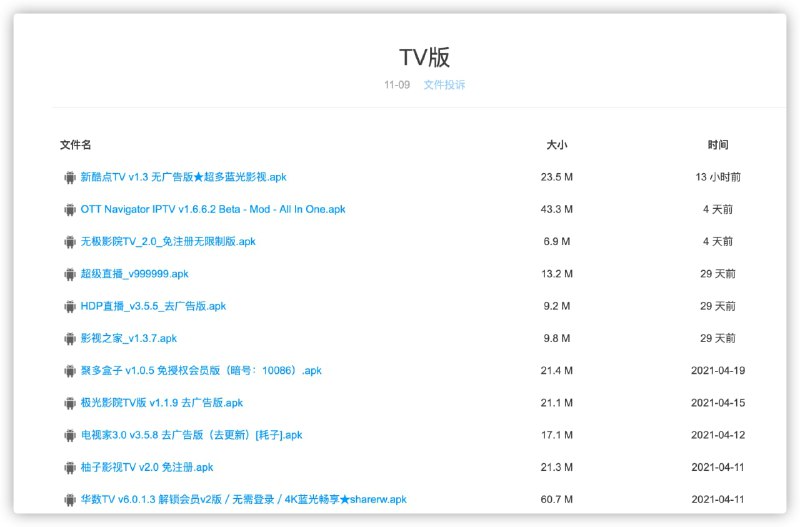Click the Android icon beside 柚子影视TV v2.0
Viewport: 800px width, 527px height.
click(x=70, y=468)
